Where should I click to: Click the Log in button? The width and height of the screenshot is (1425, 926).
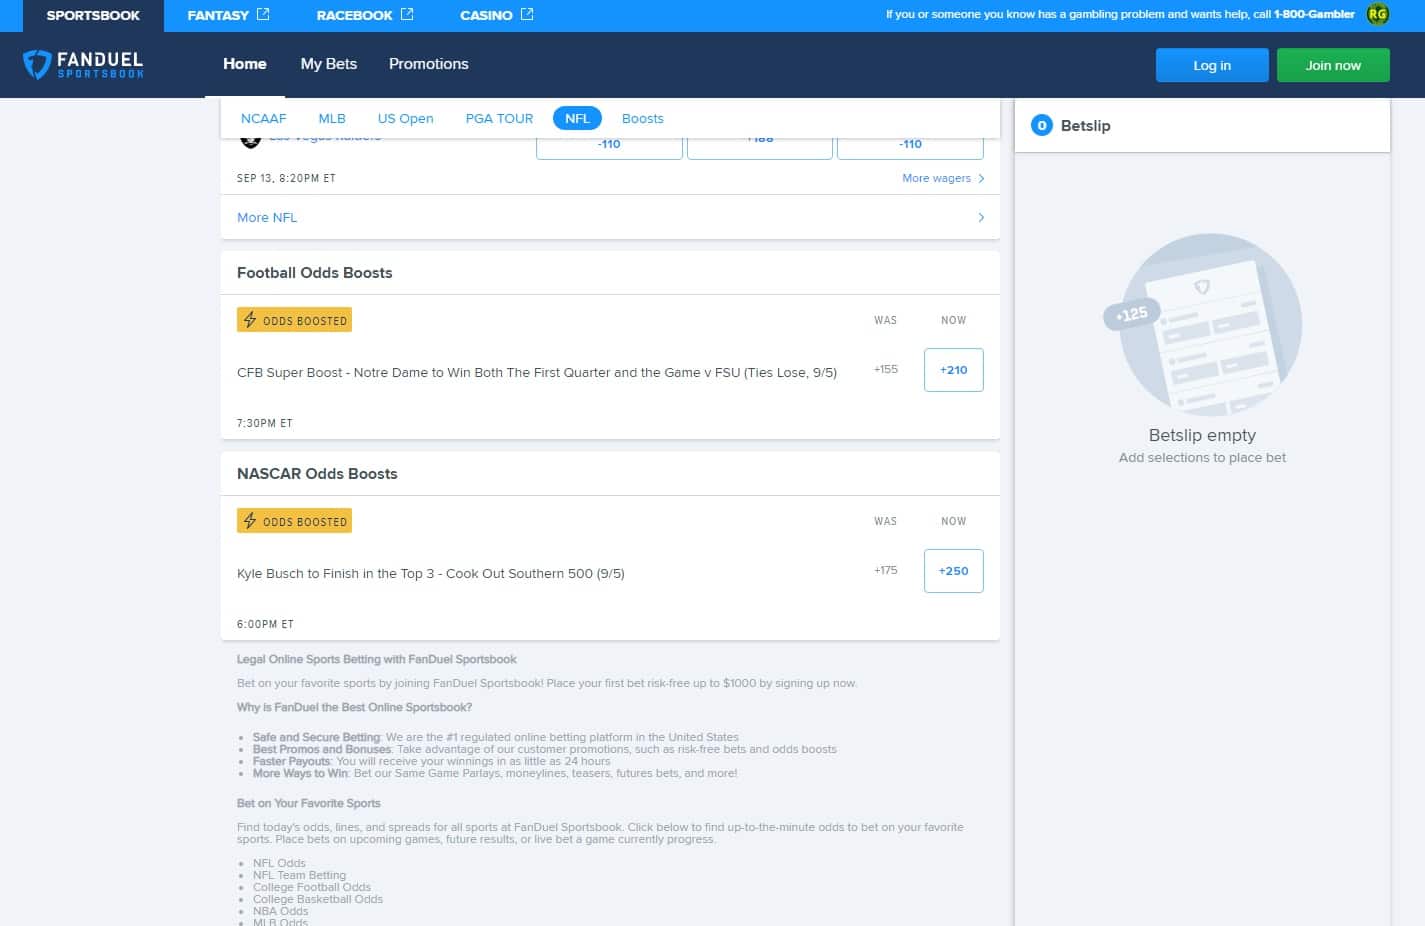(1212, 65)
